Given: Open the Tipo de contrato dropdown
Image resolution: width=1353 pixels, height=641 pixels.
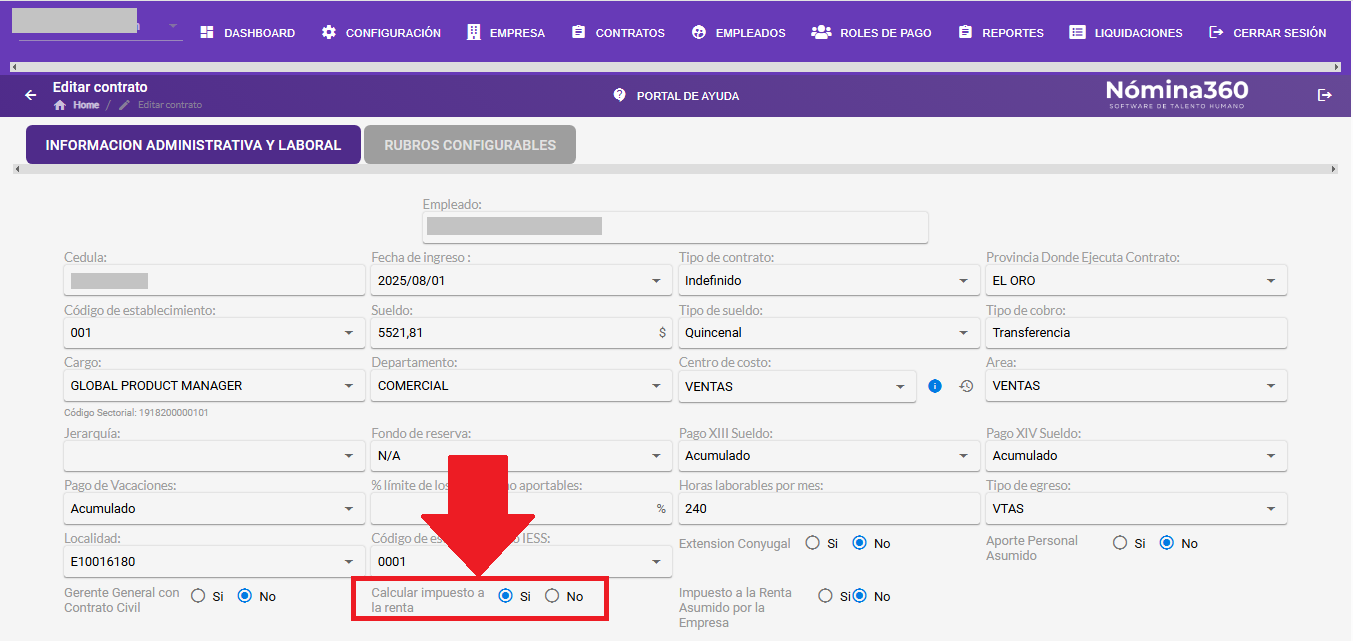Looking at the screenshot, I should tap(829, 281).
